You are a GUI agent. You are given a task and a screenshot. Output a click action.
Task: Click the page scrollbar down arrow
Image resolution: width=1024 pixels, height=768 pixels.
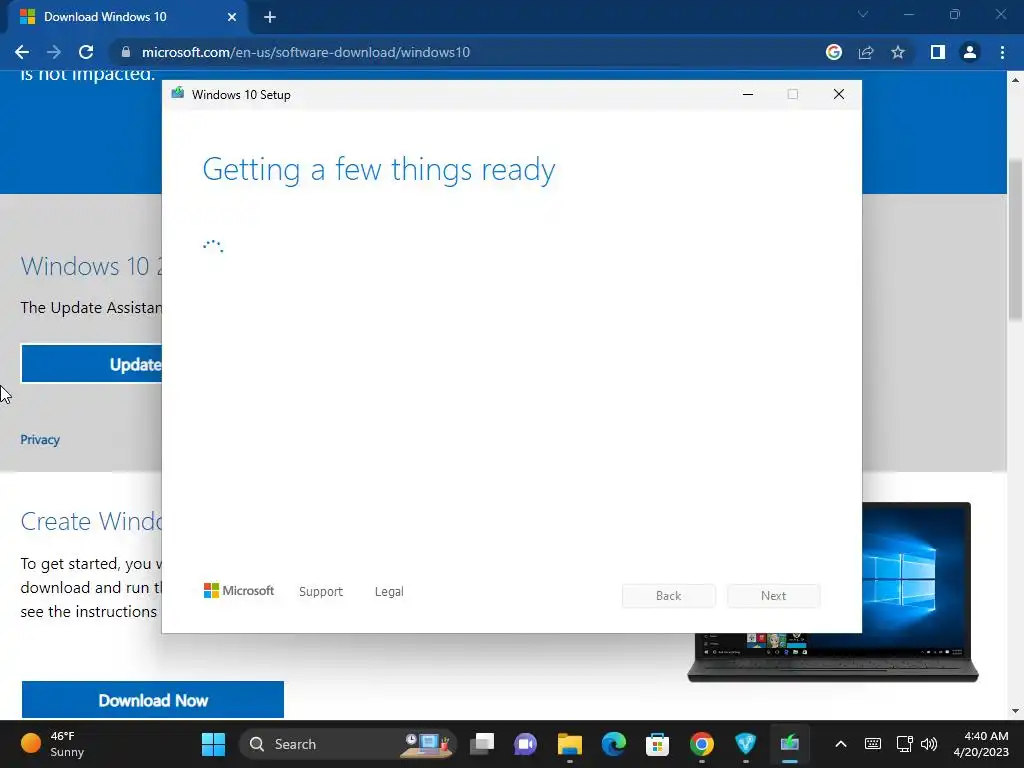[x=1015, y=711]
